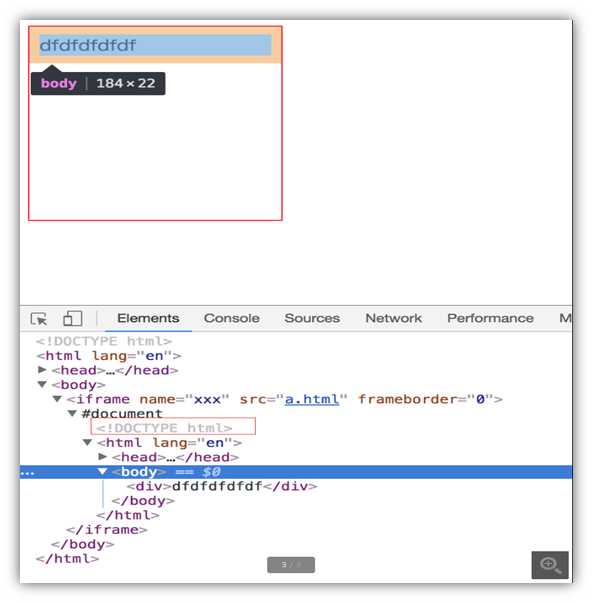The image size is (593, 603).
Task: Select the last closing /html row
Action: (67, 558)
